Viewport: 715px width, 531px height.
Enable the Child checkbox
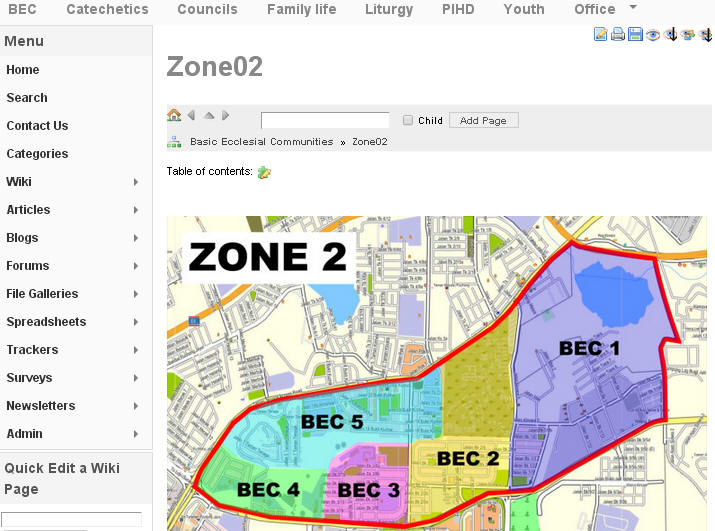408,120
